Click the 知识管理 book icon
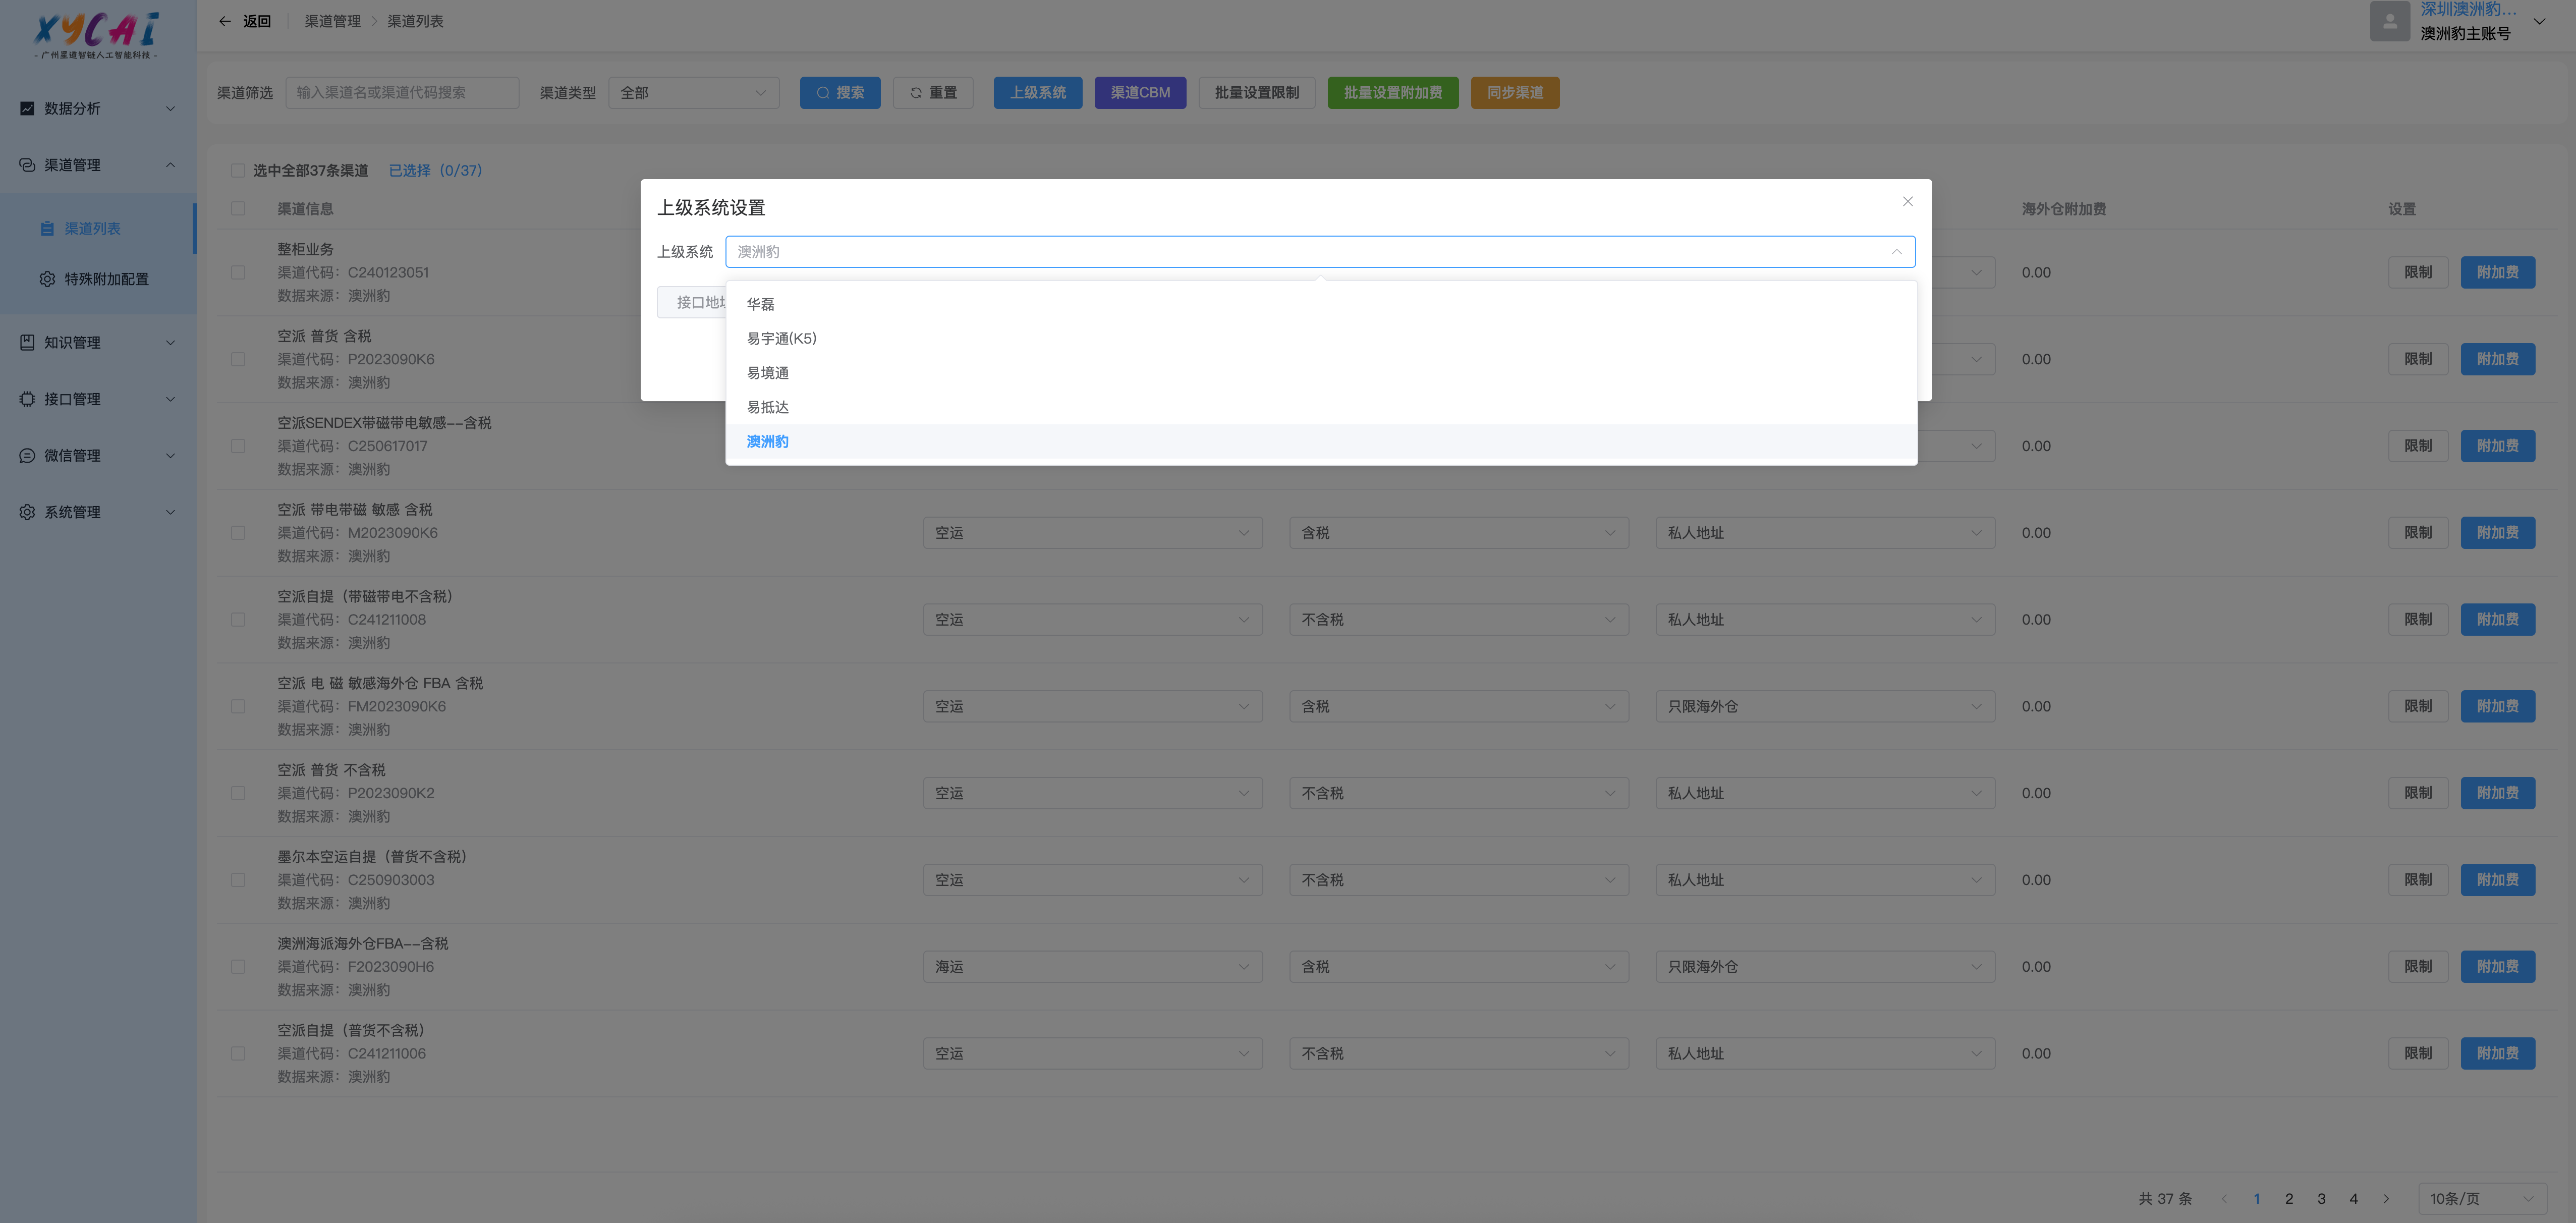The height and width of the screenshot is (1223, 2576). 27,342
